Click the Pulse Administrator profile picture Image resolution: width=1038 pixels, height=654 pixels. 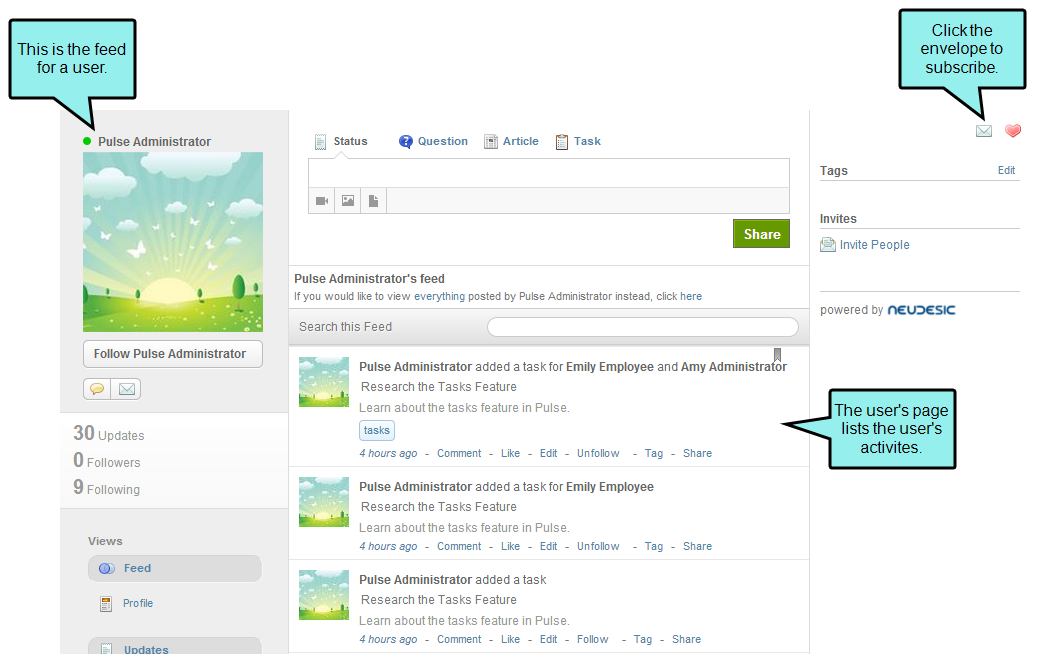point(173,242)
